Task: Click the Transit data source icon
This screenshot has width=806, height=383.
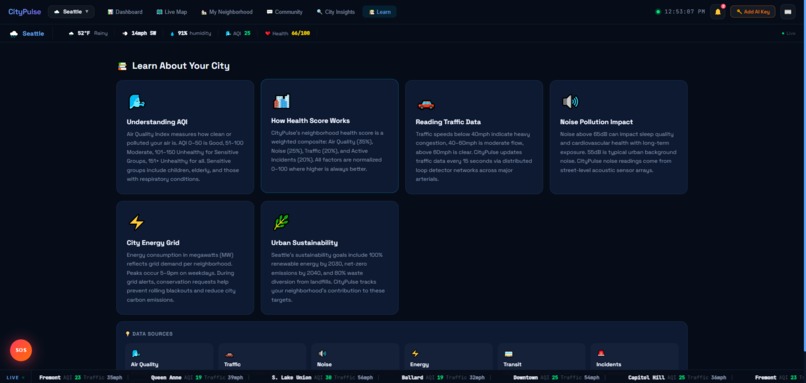Action: click(508, 354)
